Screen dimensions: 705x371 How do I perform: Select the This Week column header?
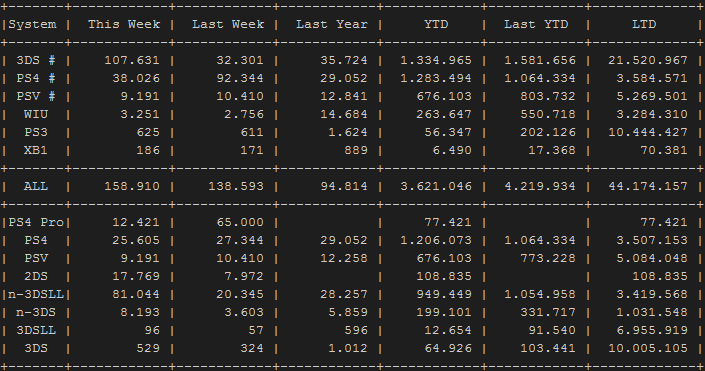click(x=124, y=24)
